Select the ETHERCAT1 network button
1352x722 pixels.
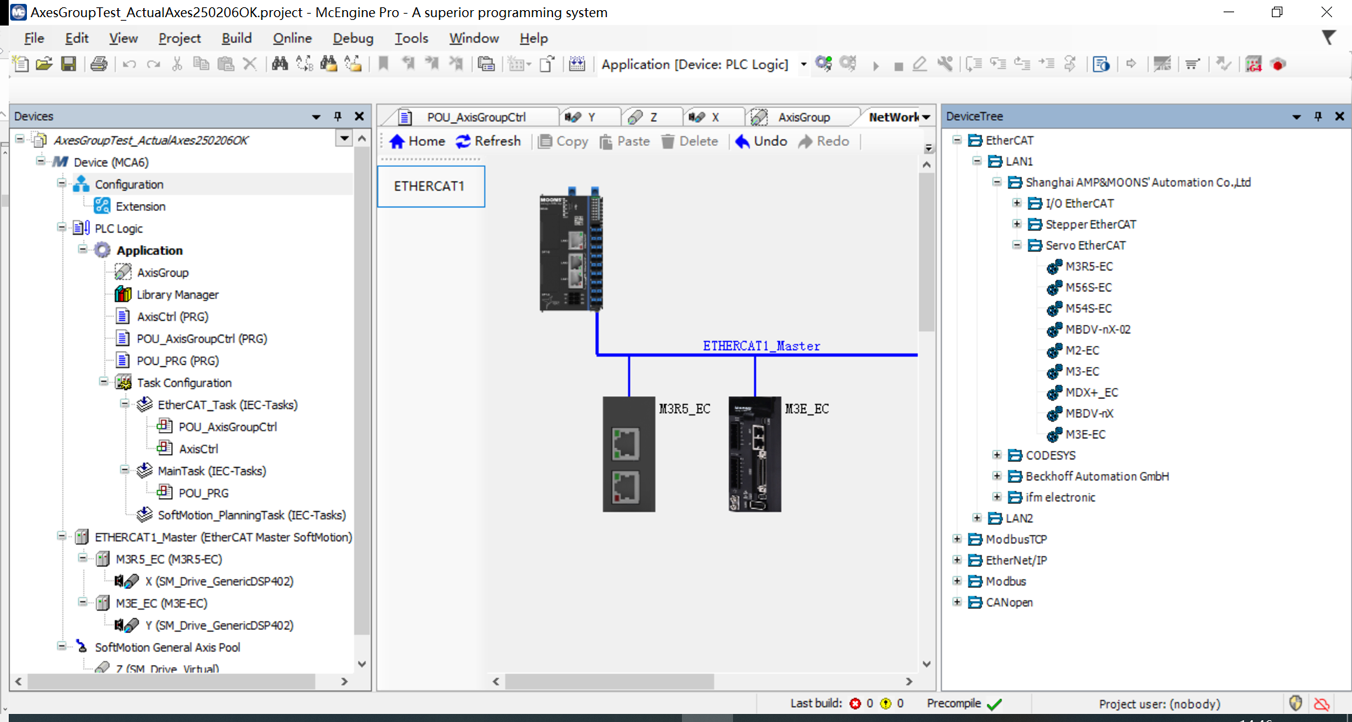click(430, 186)
